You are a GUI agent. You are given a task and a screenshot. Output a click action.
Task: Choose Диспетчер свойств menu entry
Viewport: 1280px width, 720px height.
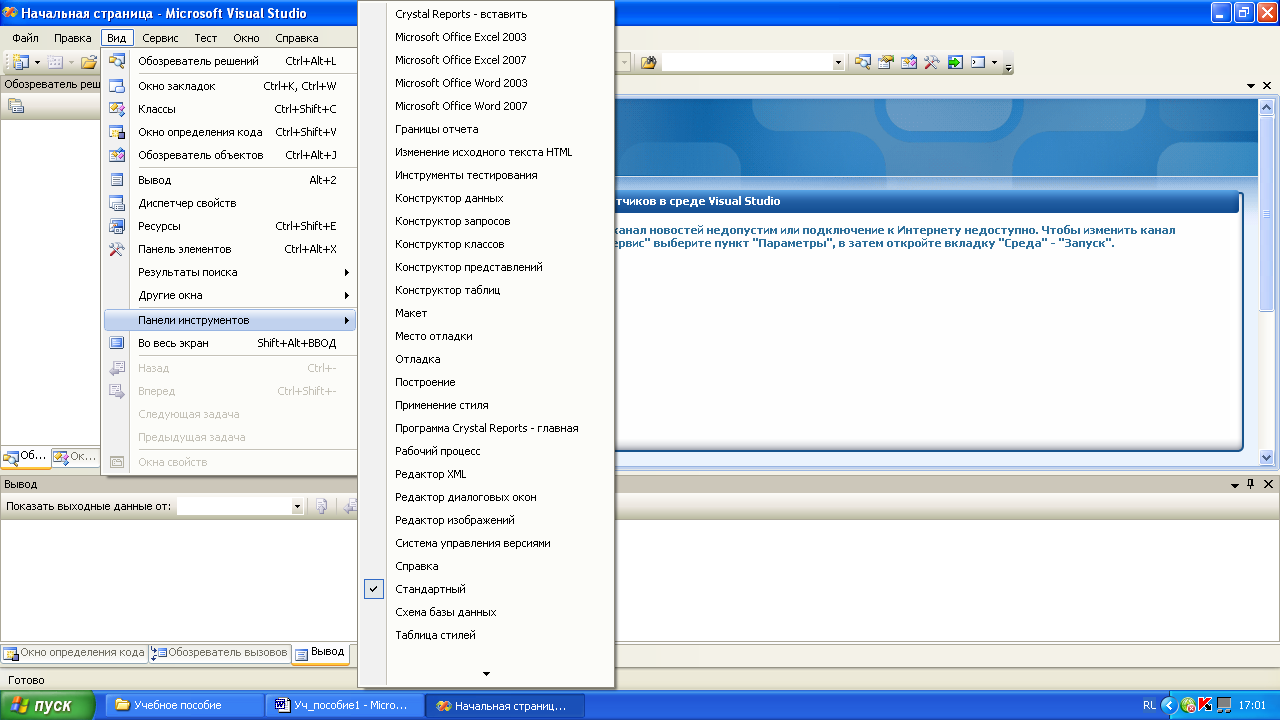click(x=230, y=203)
